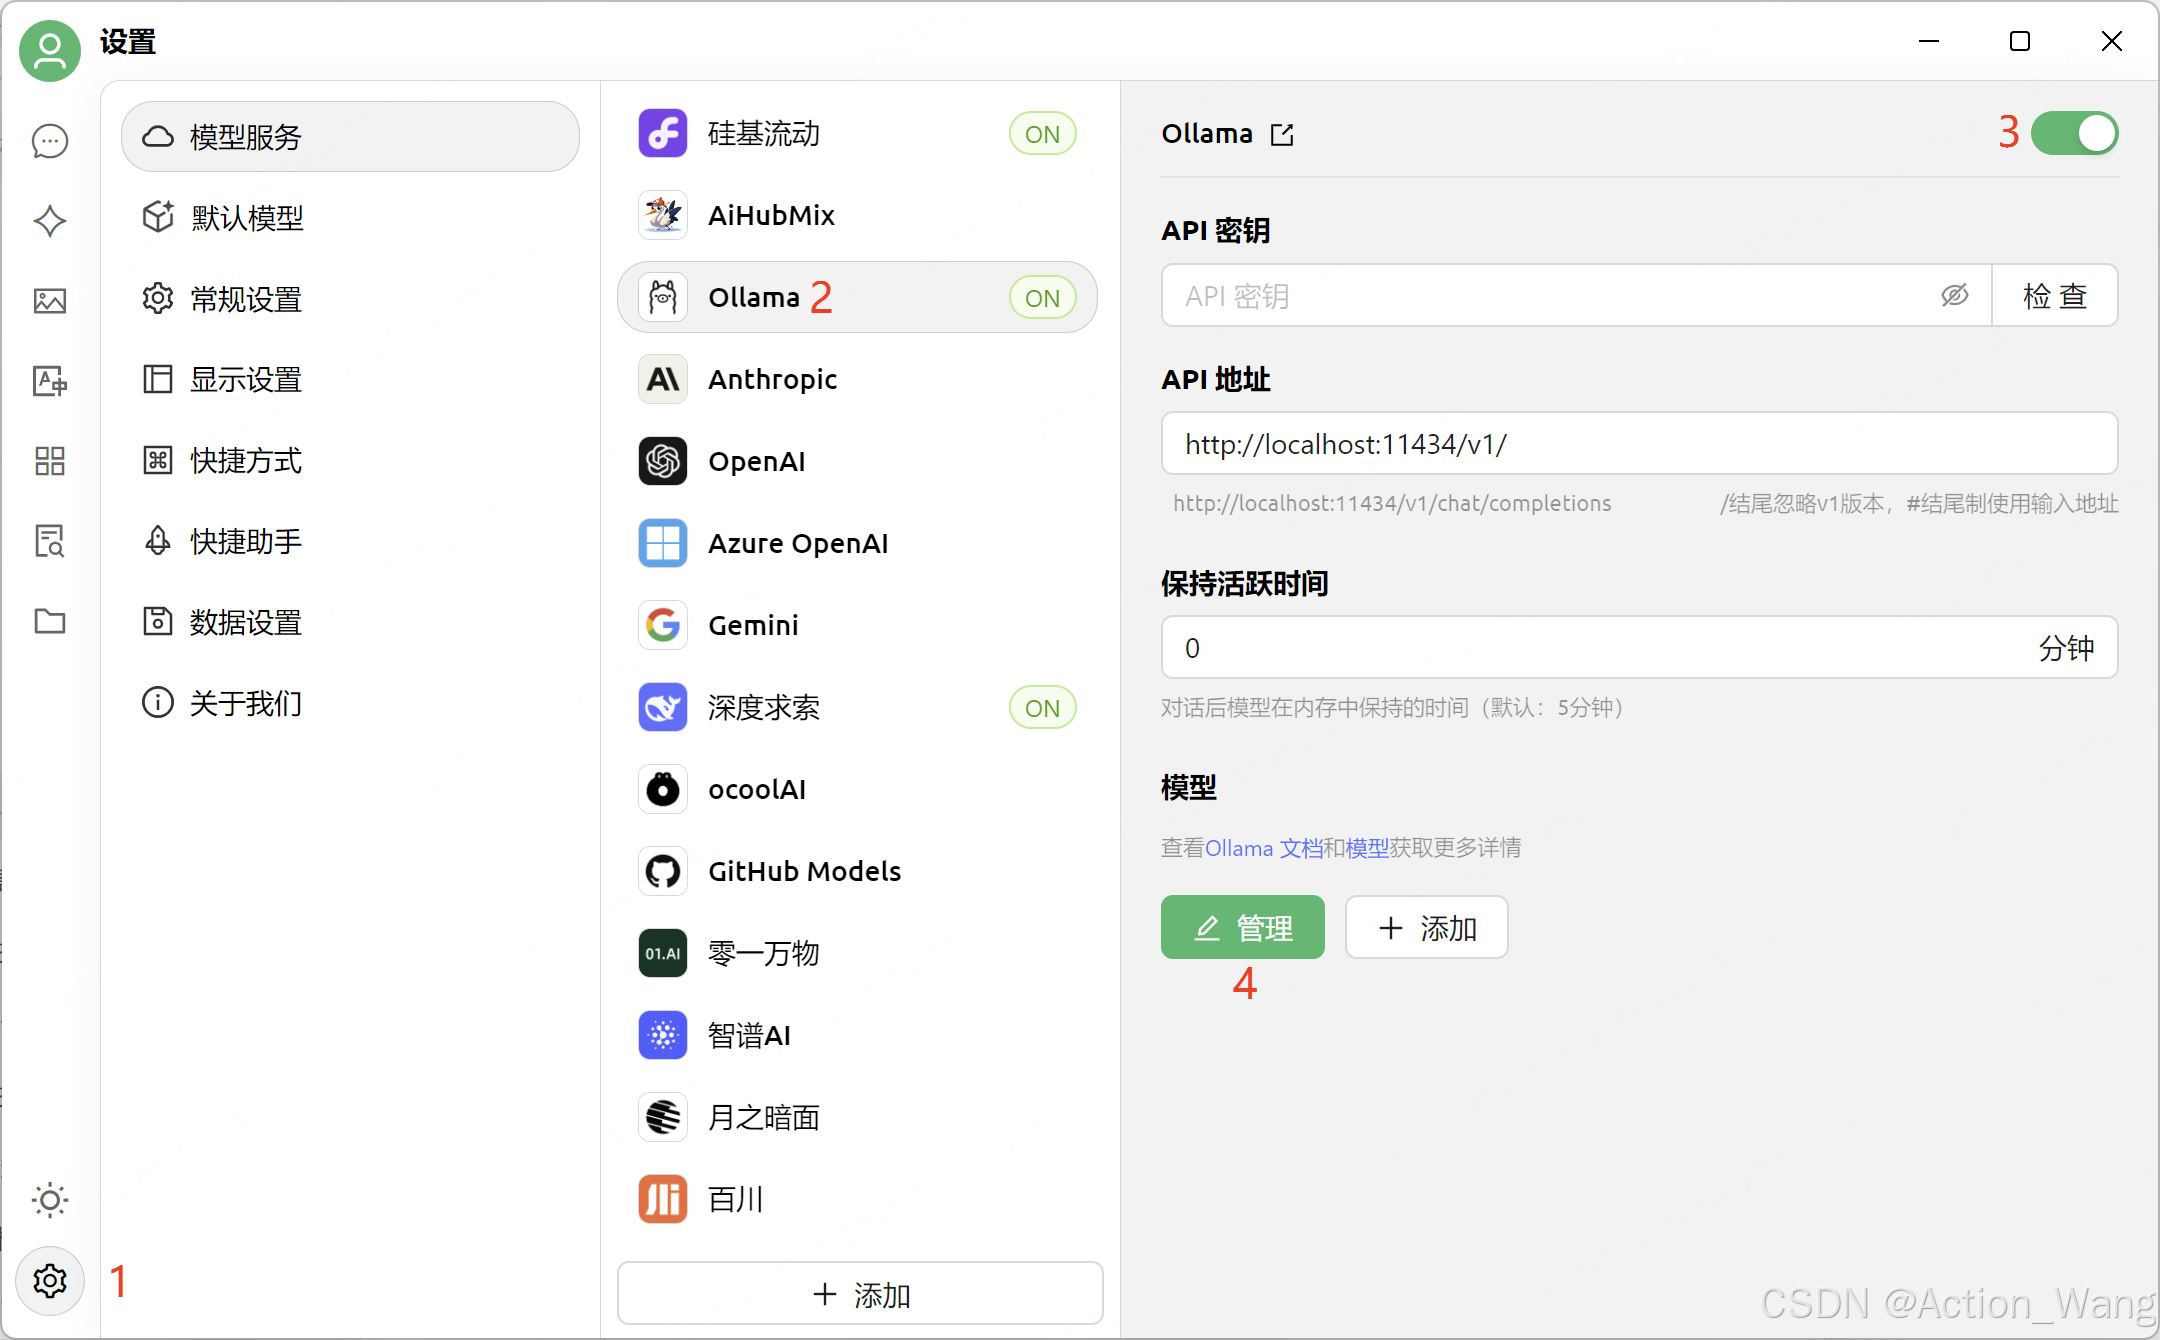Open 模型服务 settings section
Viewport: 2160px width, 1340px height.
(x=350, y=137)
